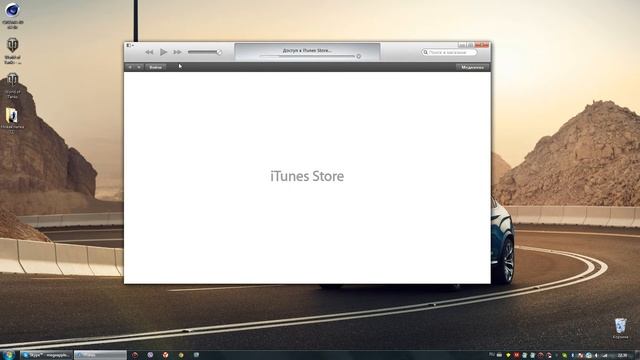Go forward in iTunes Store navigation
The image size is (640, 360).
click(x=139, y=67)
